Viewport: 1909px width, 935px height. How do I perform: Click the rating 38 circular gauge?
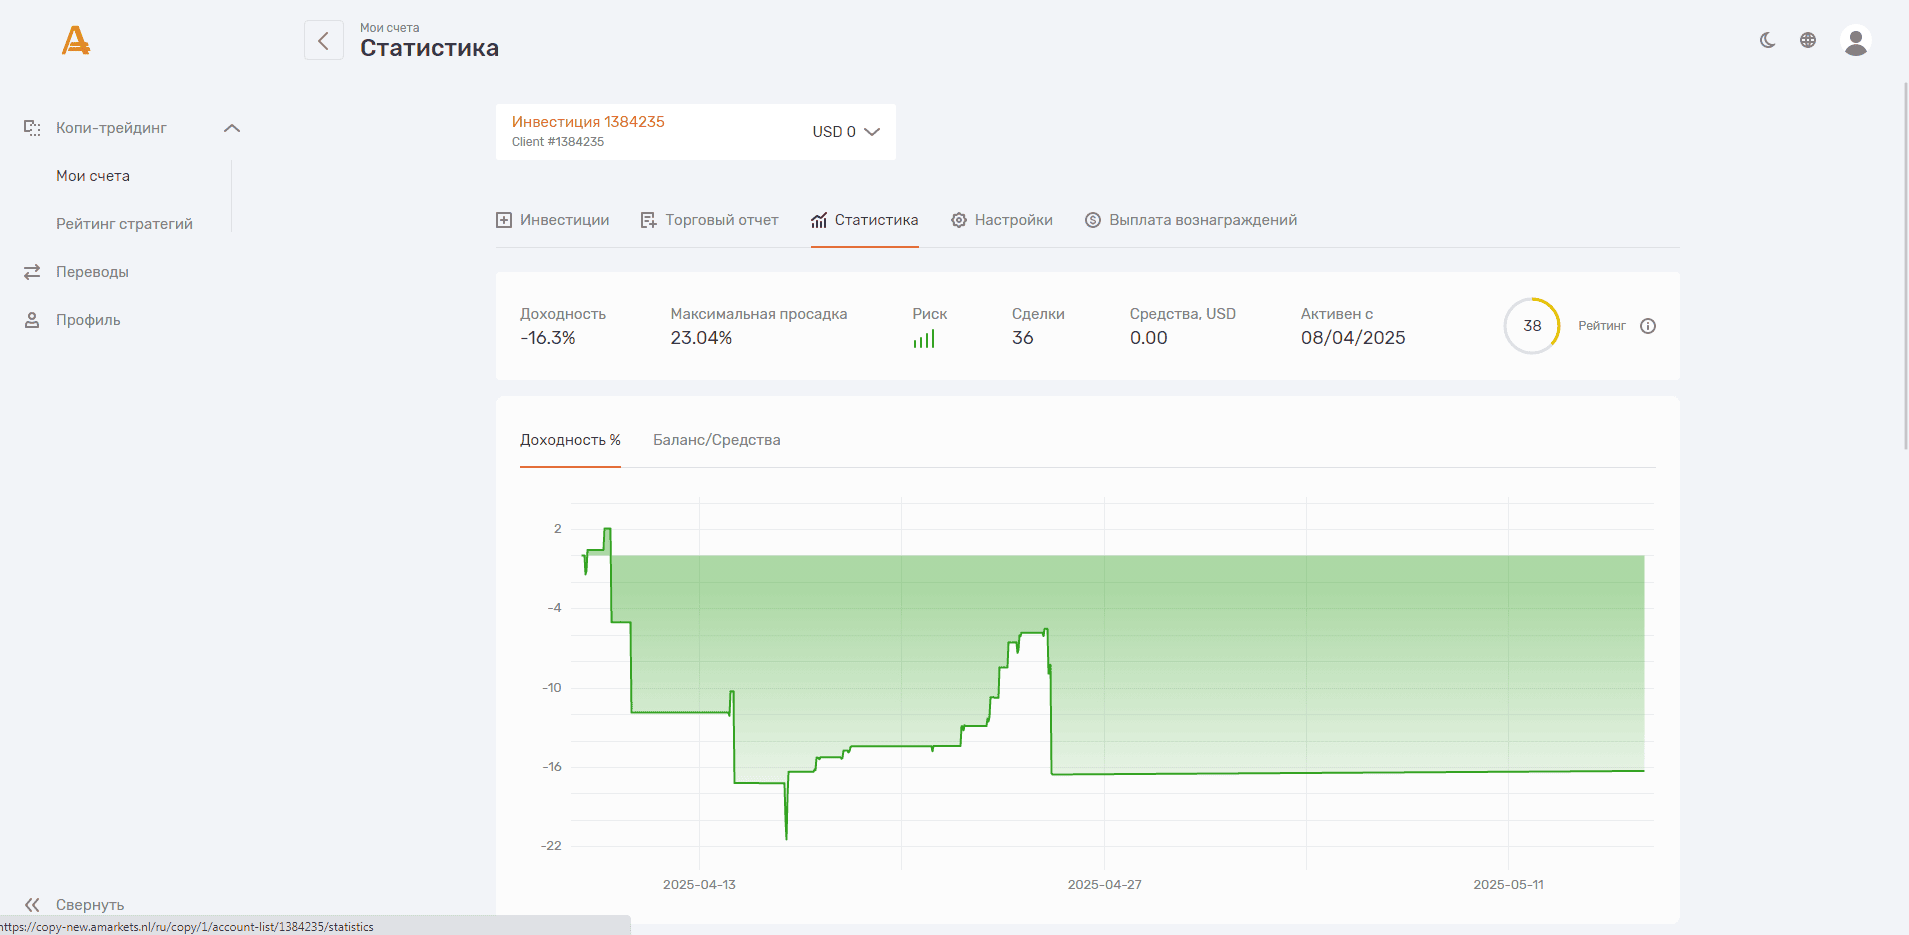click(1532, 326)
